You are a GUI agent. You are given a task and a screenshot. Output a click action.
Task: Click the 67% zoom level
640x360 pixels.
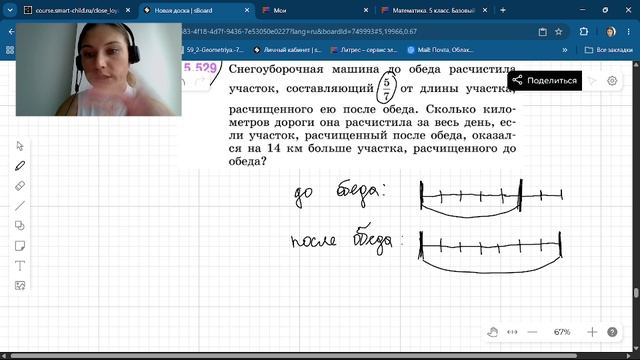[562, 332]
